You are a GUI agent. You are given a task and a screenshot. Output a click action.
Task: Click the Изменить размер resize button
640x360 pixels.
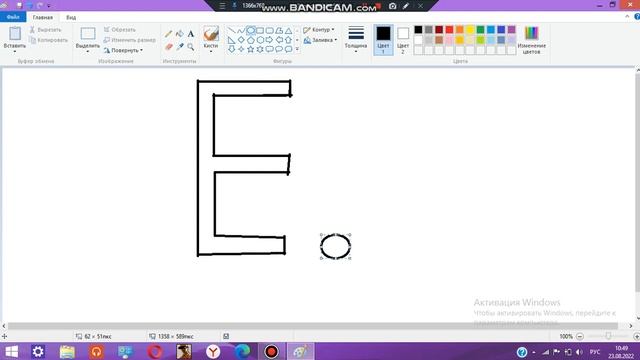129,40
